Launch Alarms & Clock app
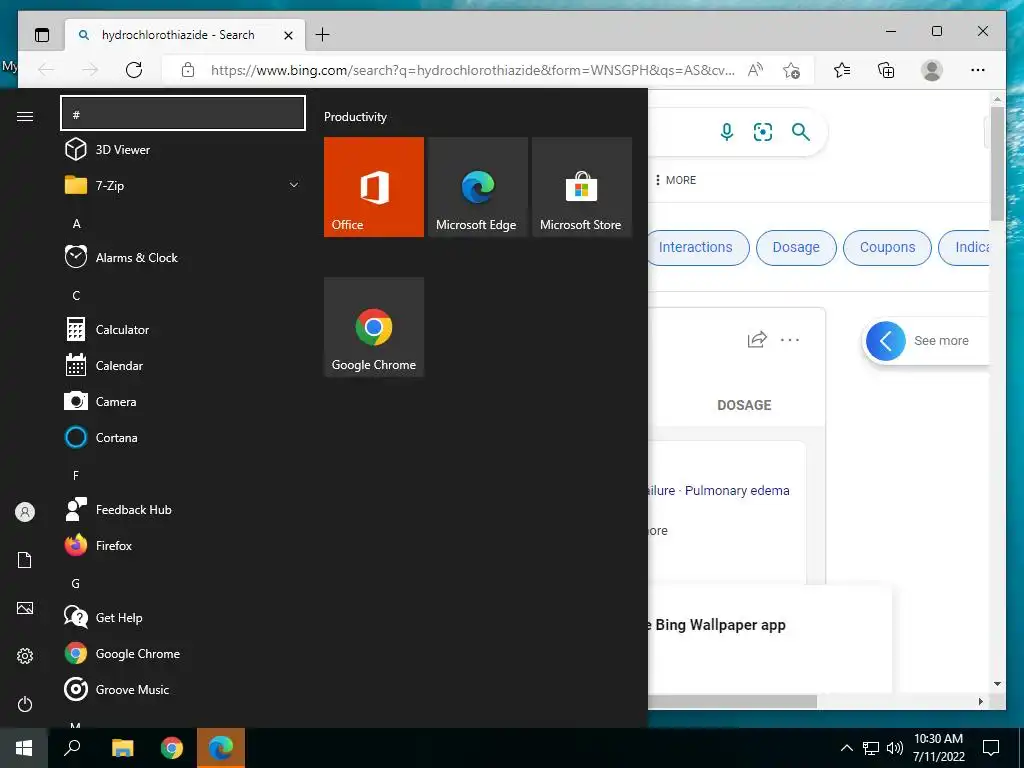This screenshot has height=768, width=1024. 183,257
